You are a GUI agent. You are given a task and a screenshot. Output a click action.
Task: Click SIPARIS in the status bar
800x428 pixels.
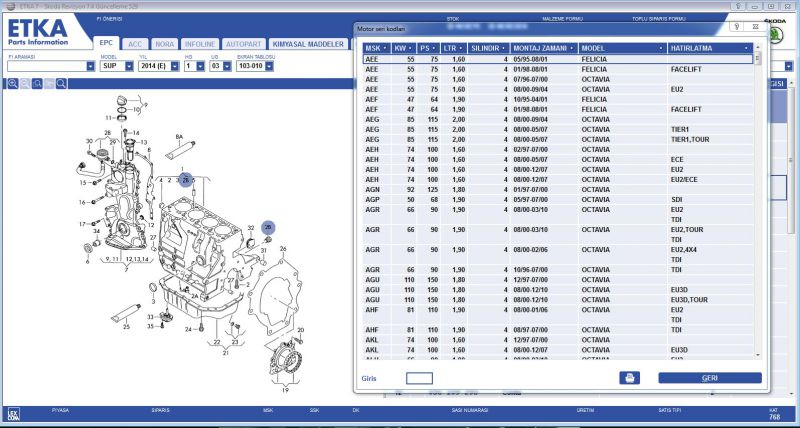click(x=160, y=410)
